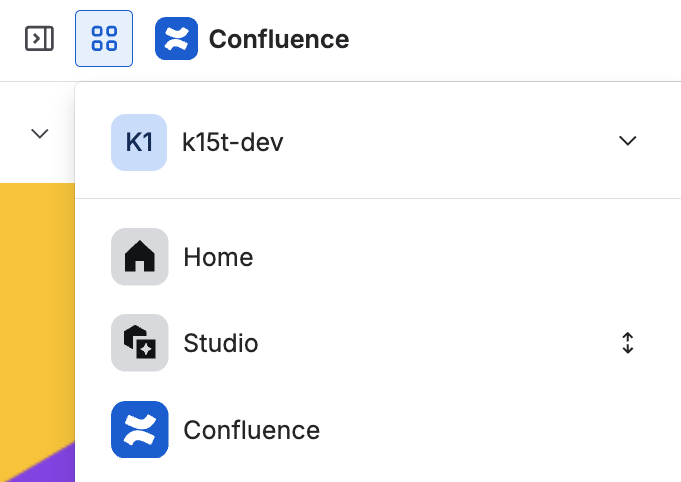Click the K1 organization avatar
The image size is (681, 482).
coord(139,142)
